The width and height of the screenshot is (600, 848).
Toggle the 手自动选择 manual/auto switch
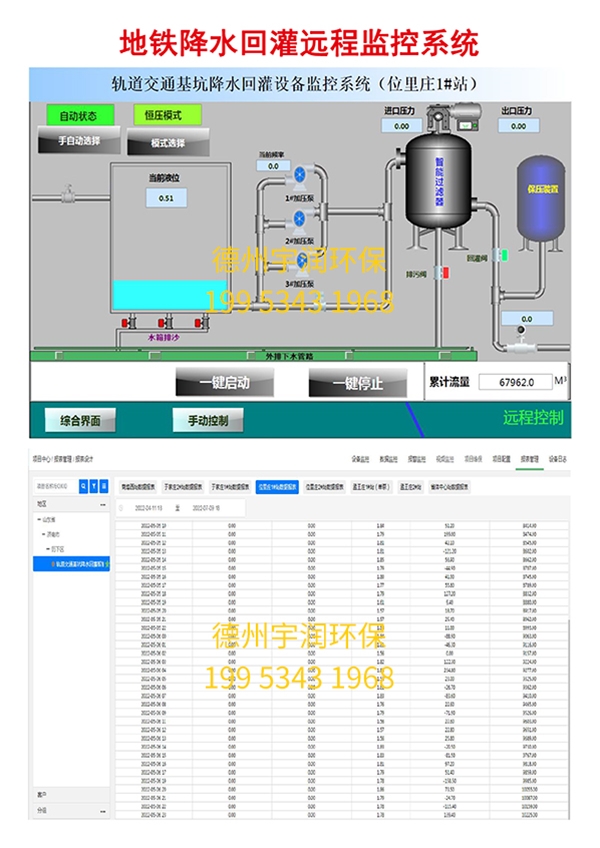click(79, 142)
